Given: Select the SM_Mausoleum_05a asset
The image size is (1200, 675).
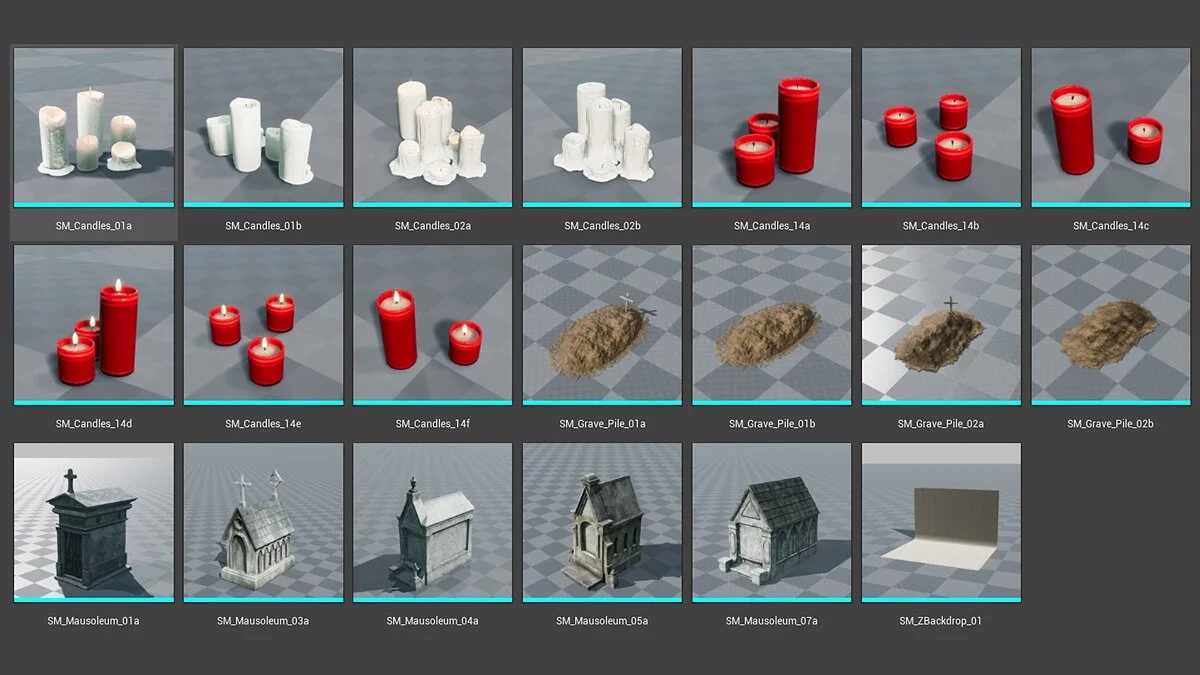Looking at the screenshot, I should click(602, 521).
